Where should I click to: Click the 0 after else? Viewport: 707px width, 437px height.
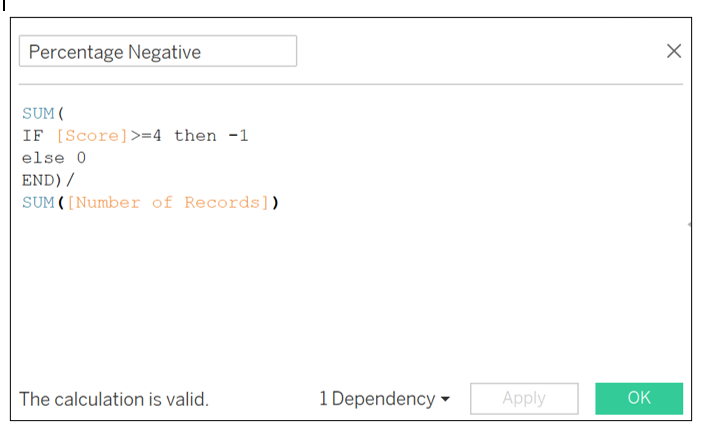(x=82, y=158)
